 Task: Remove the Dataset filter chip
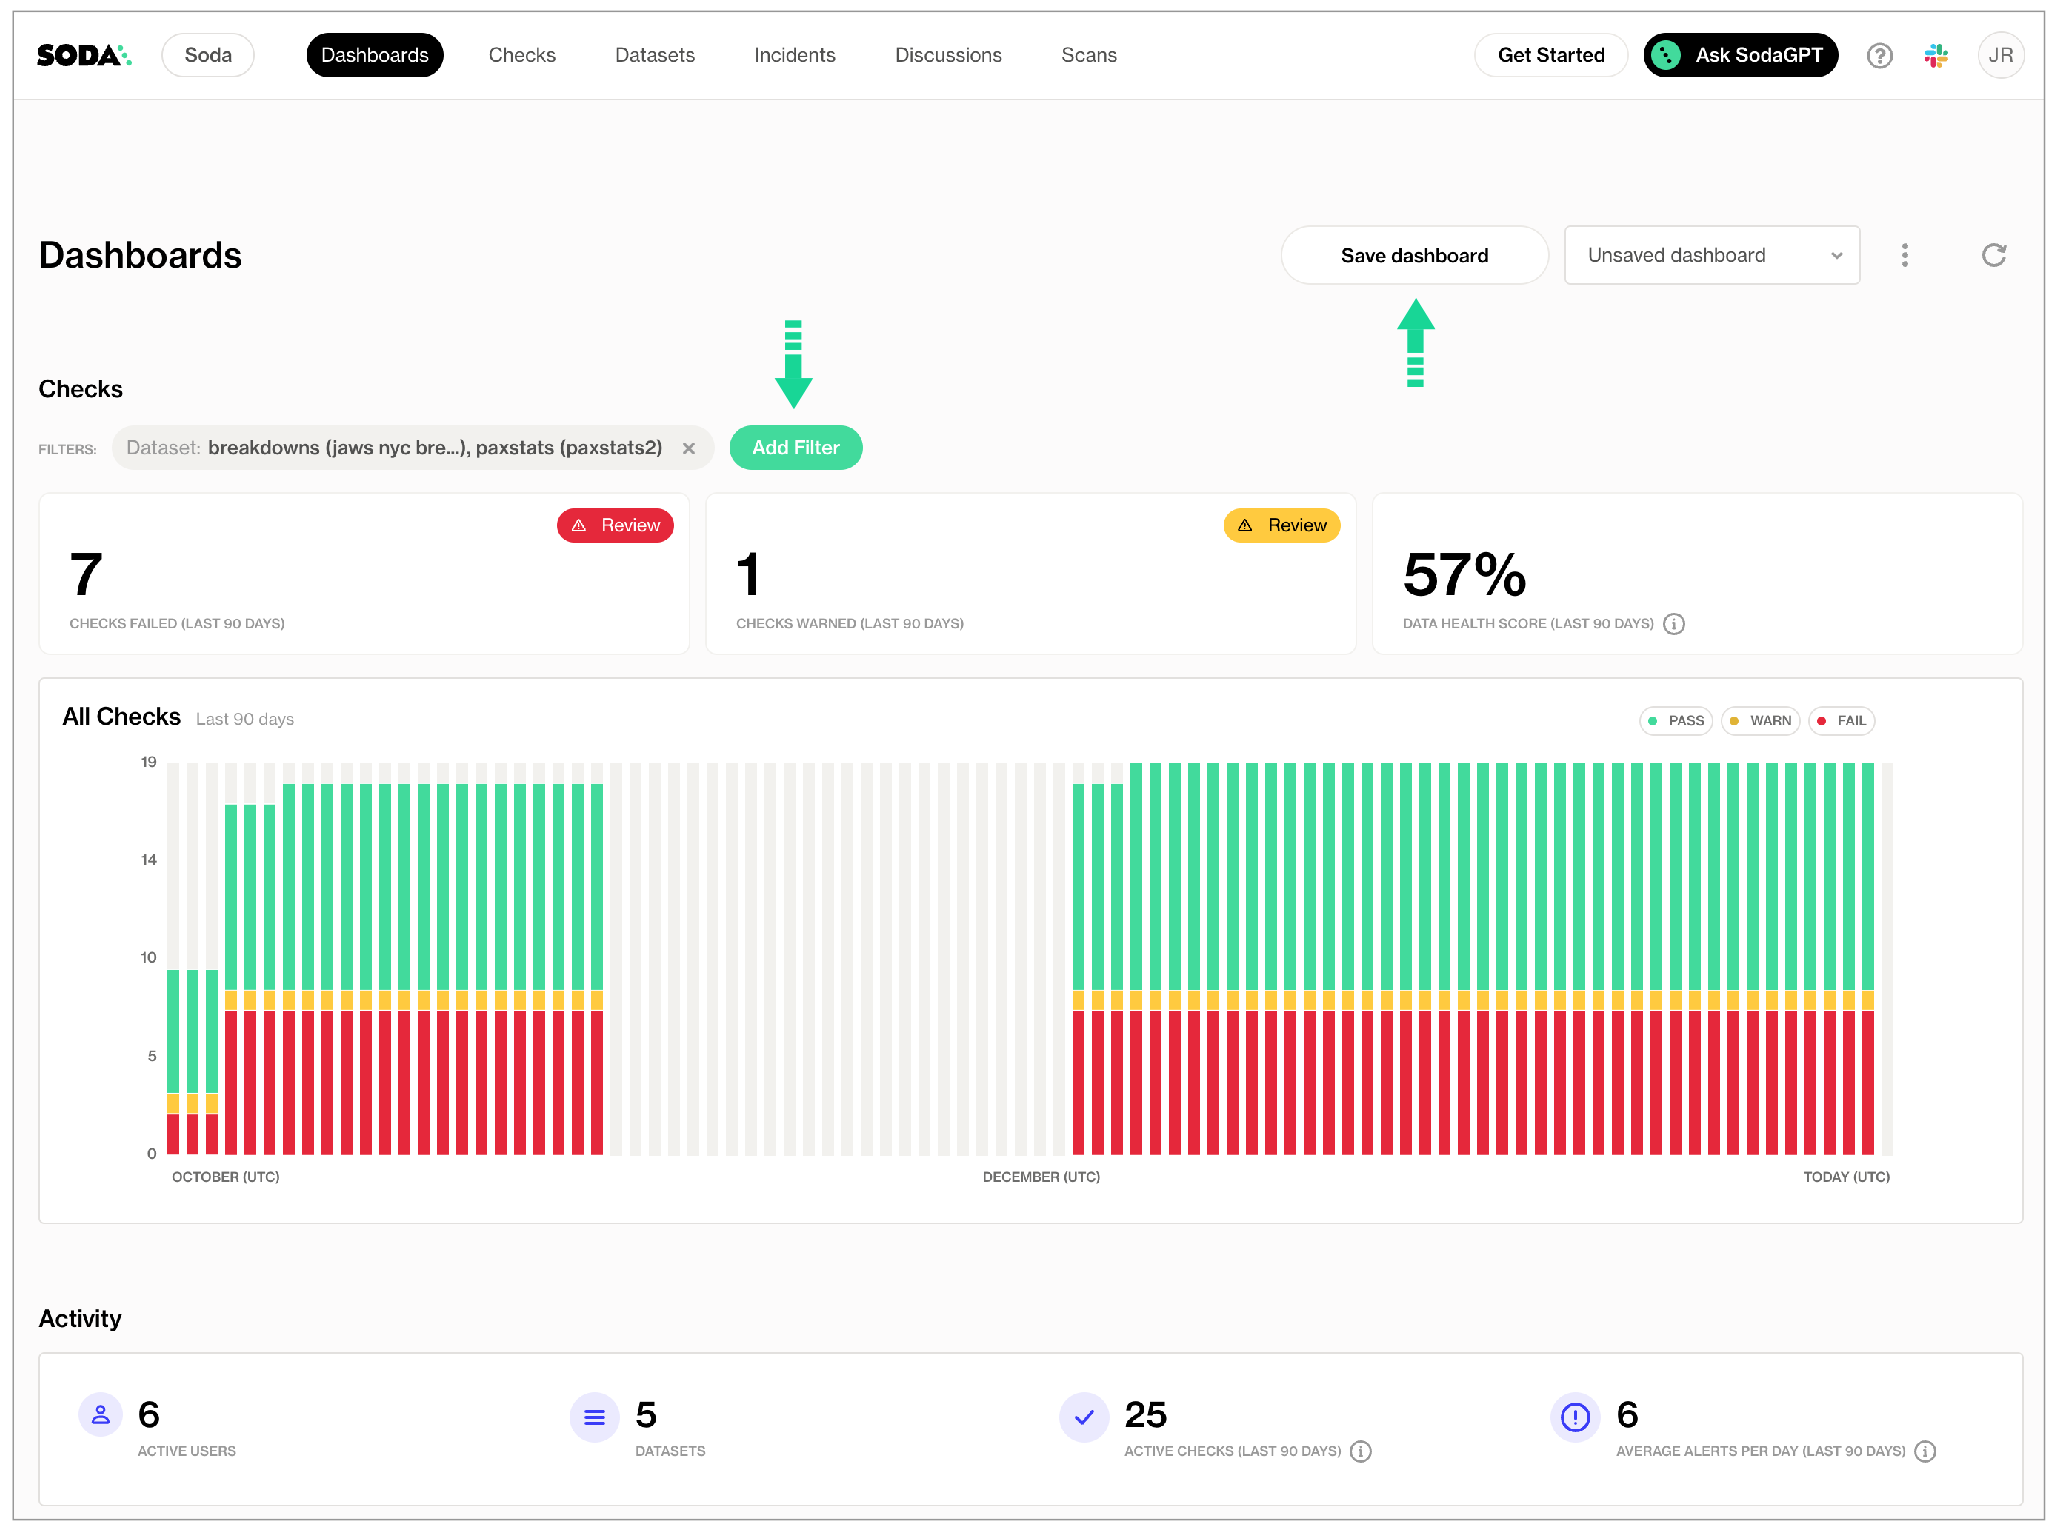[x=689, y=449]
